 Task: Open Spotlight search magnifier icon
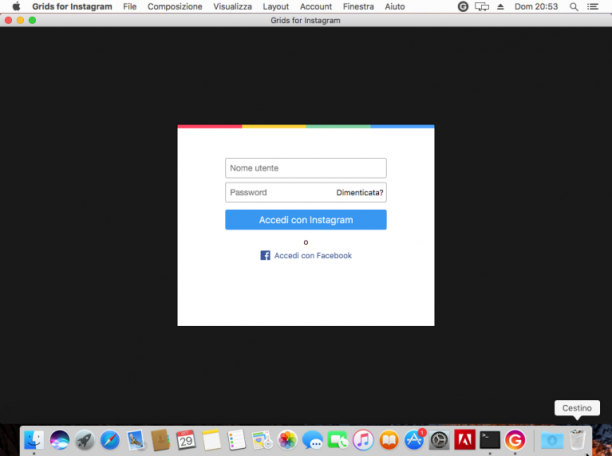click(573, 6)
